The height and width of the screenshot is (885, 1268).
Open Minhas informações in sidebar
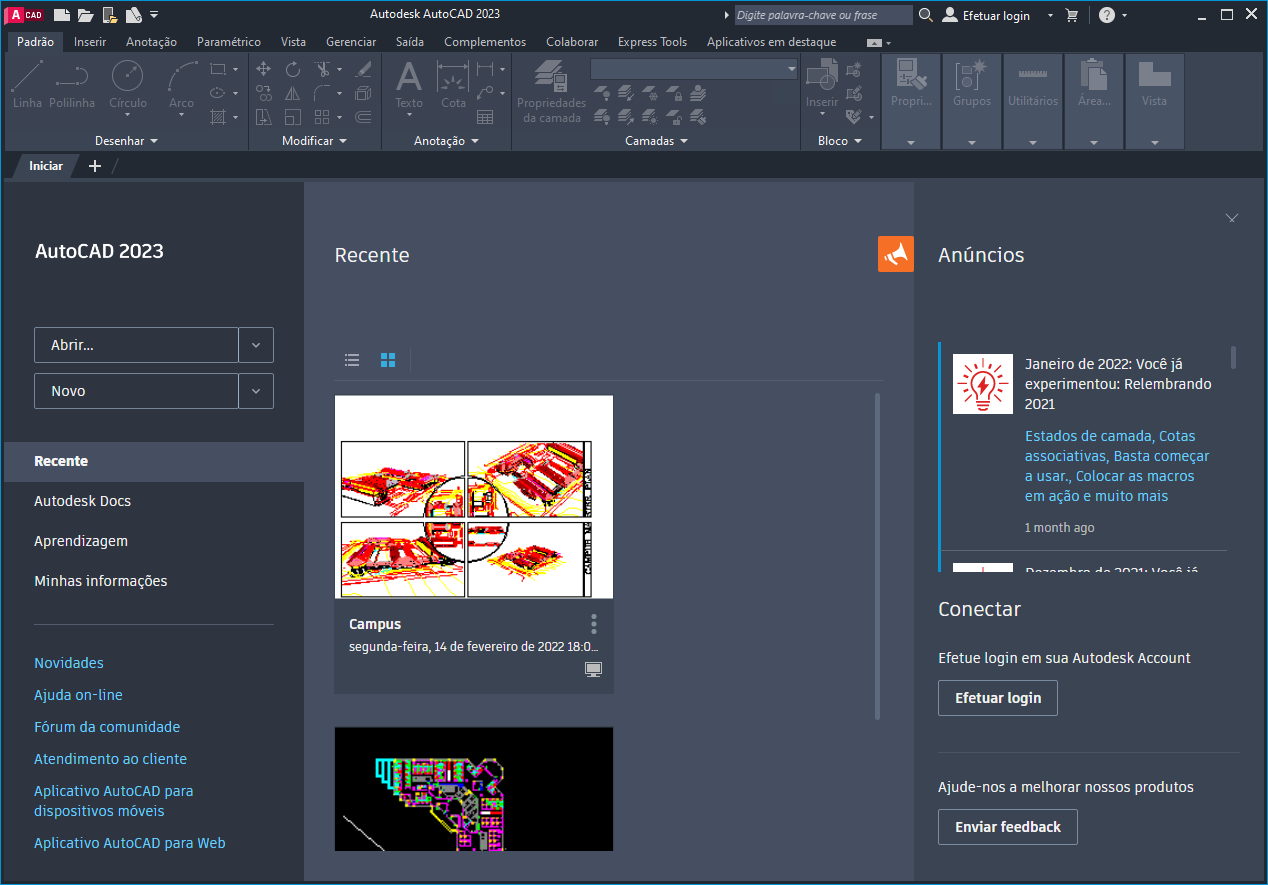coord(100,581)
